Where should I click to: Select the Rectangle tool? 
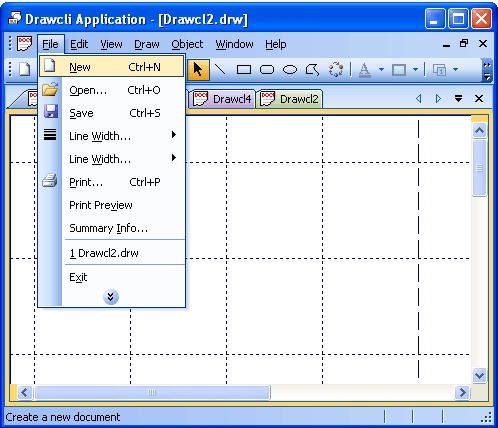(244, 70)
